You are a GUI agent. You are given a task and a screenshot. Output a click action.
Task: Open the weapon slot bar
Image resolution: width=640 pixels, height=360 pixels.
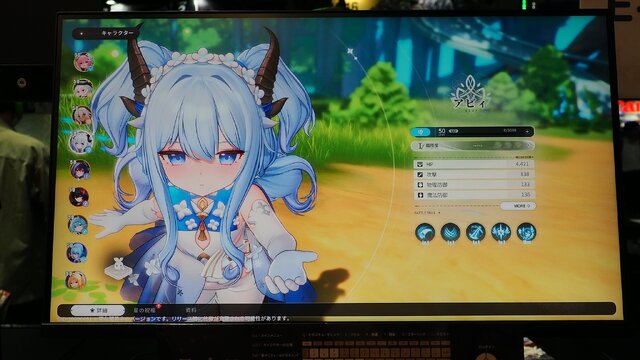pos(473,146)
